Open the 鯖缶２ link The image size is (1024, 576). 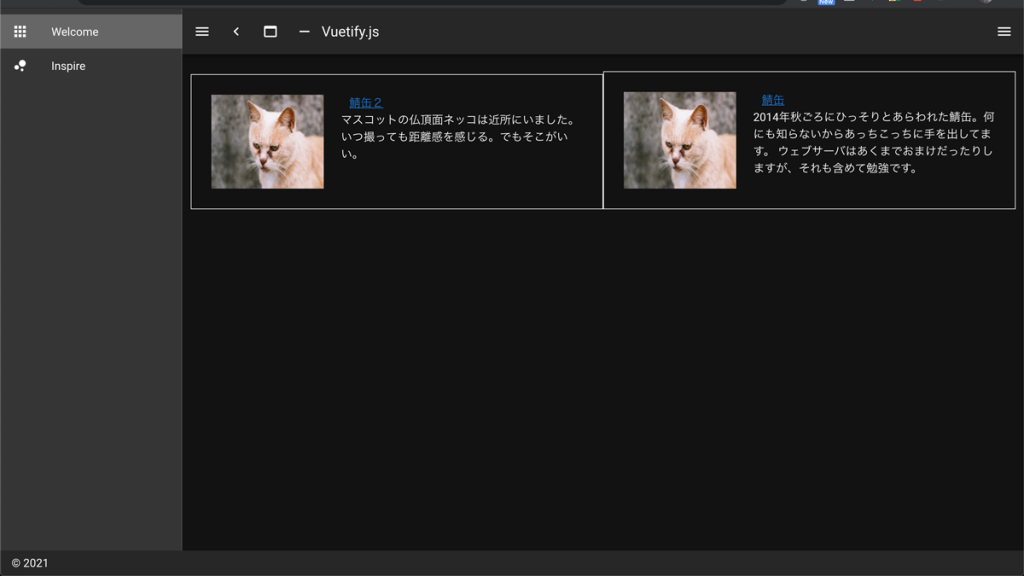[x=366, y=103]
